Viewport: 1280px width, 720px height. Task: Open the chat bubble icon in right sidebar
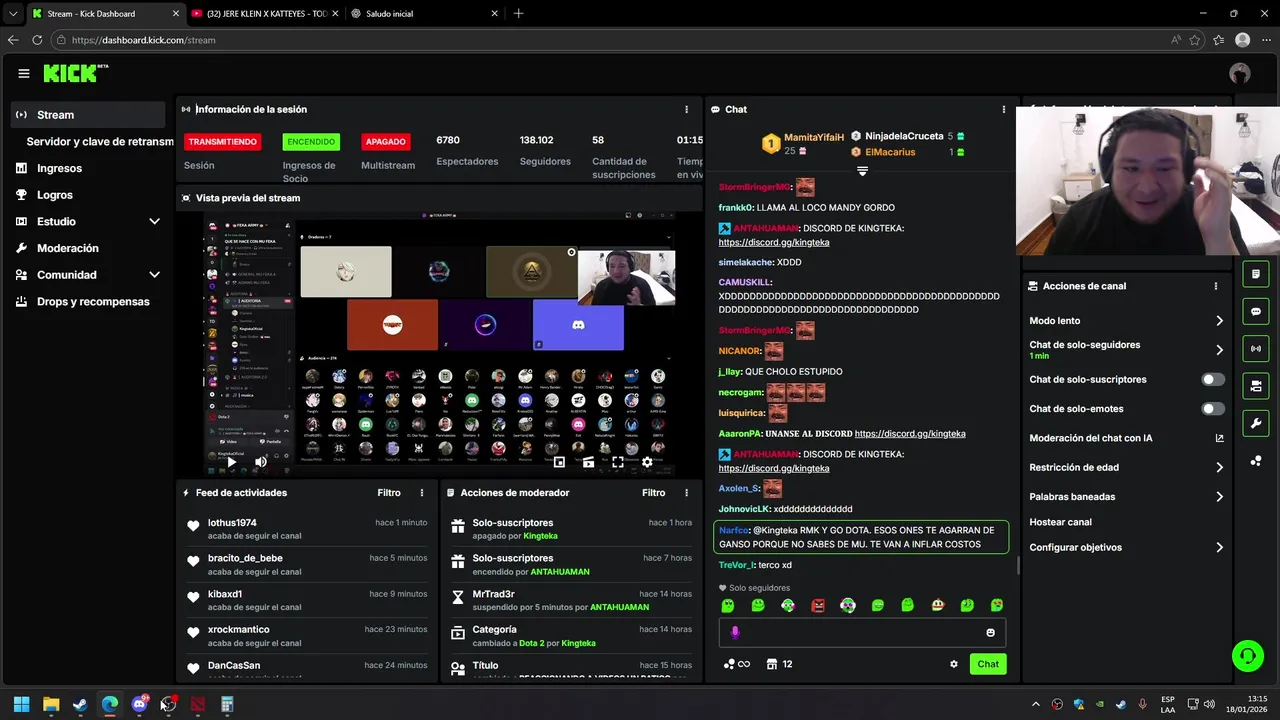click(x=1256, y=311)
